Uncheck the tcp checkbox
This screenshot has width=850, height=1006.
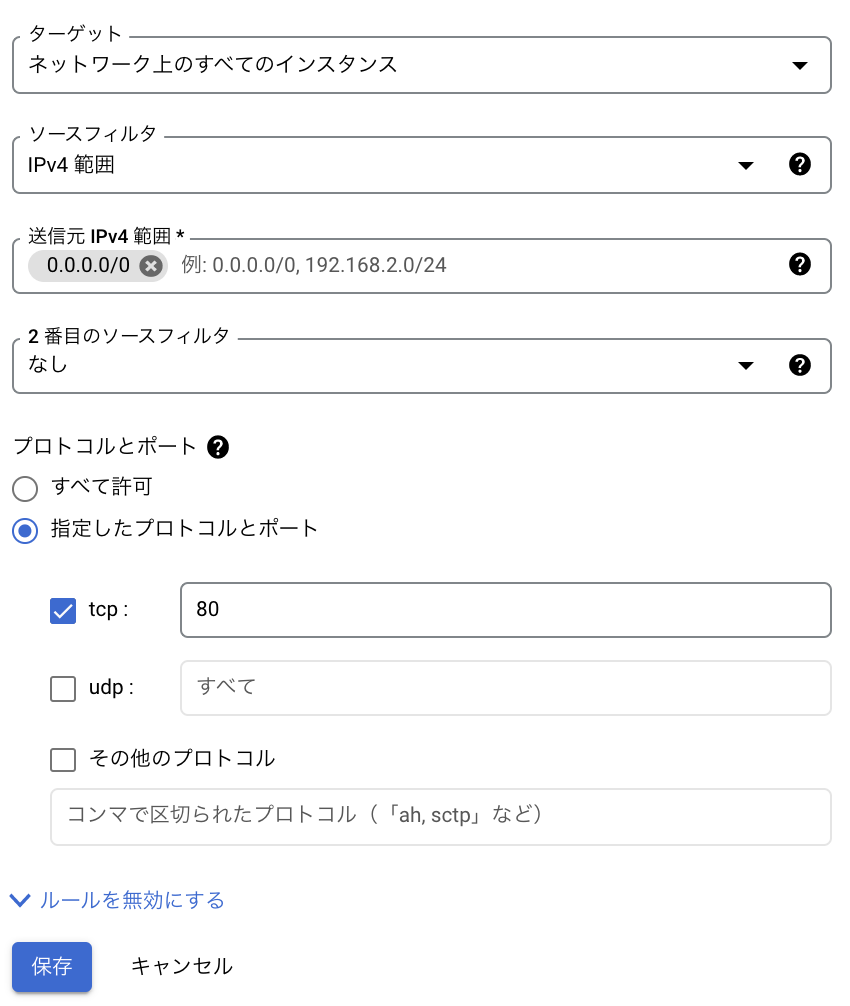point(62,610)
